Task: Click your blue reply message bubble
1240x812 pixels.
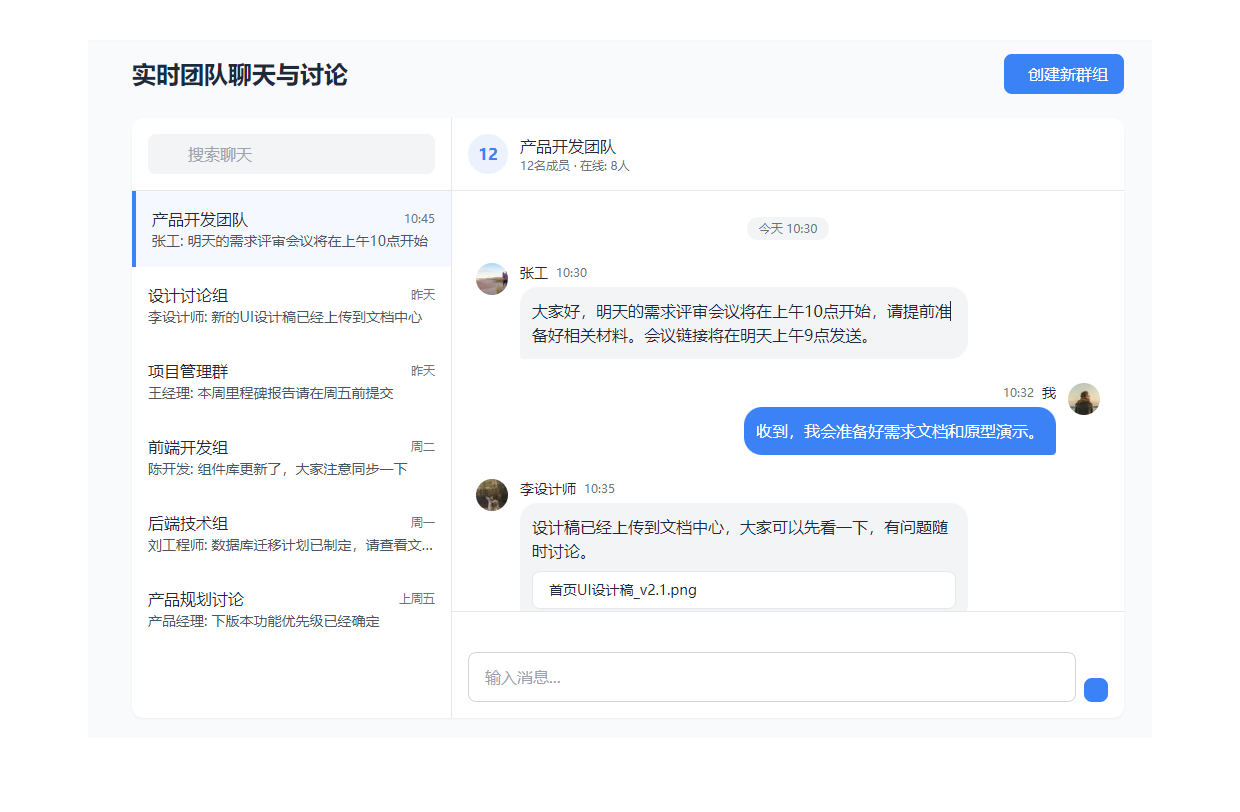Action: point(899,431)
